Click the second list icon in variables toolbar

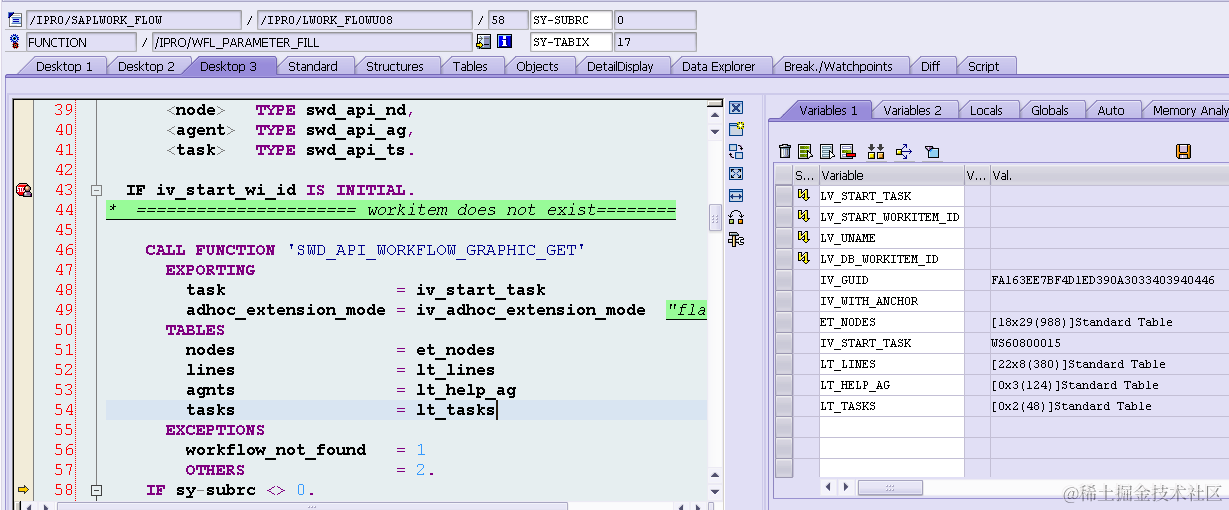pos(827,151)
